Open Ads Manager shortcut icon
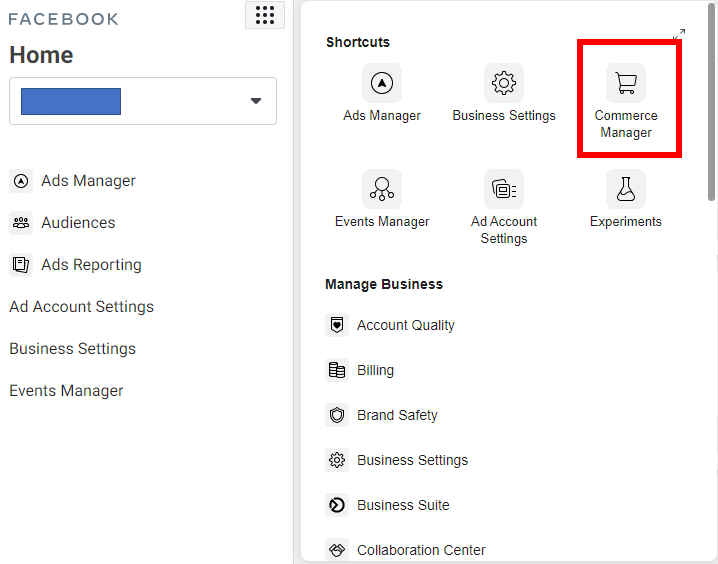 (382, 83)
